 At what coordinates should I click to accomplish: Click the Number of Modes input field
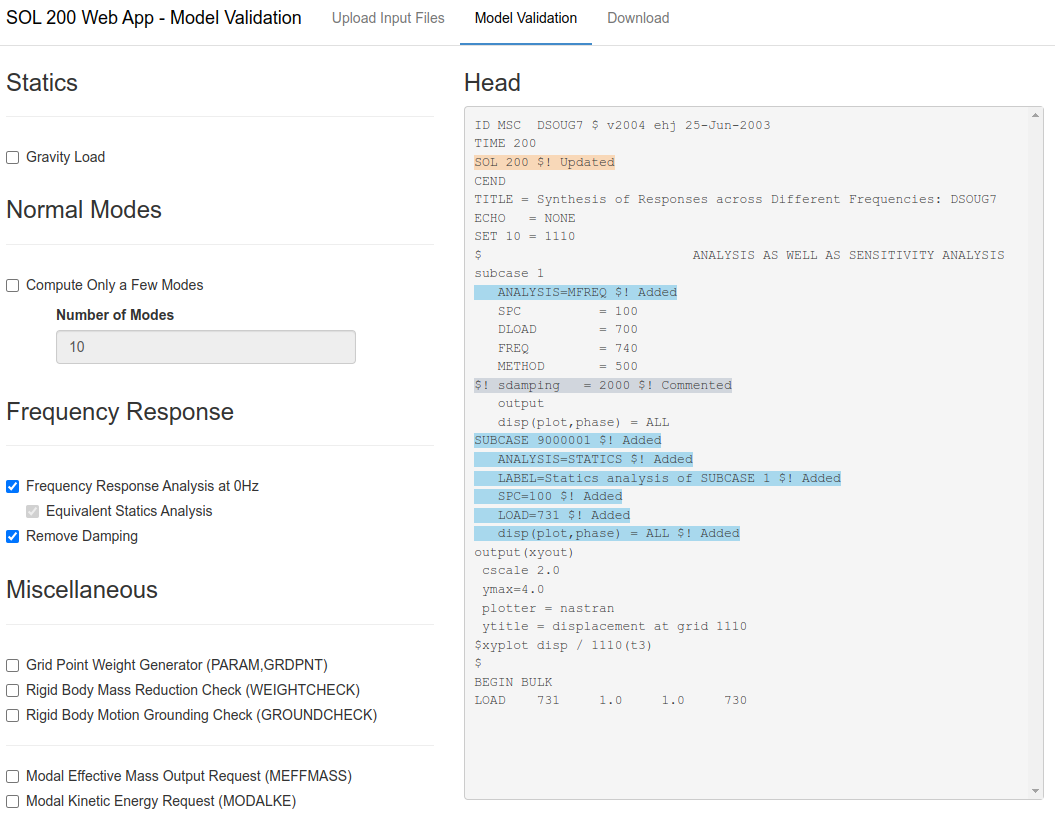click(x=206, y=347)
